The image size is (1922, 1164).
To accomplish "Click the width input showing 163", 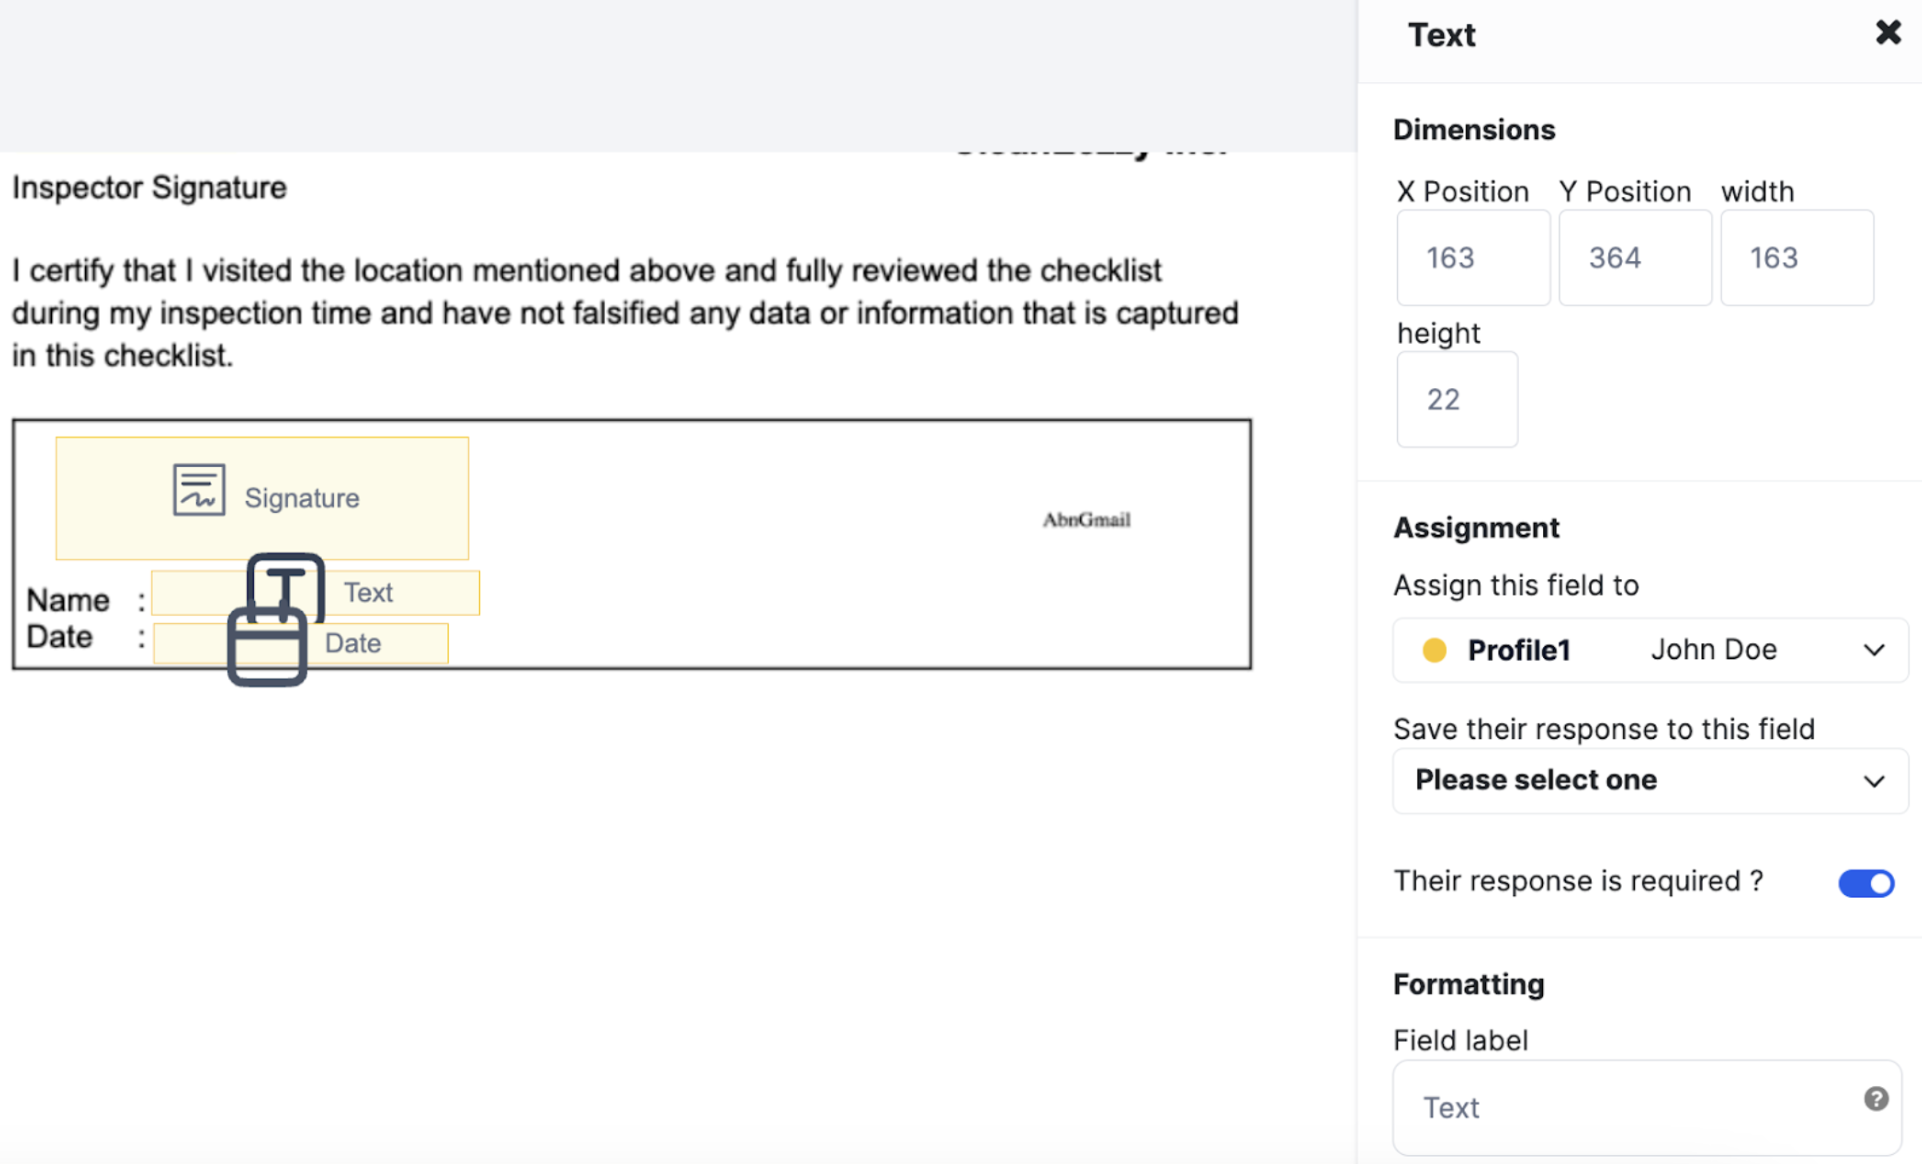I will [x=1796, y=257].
